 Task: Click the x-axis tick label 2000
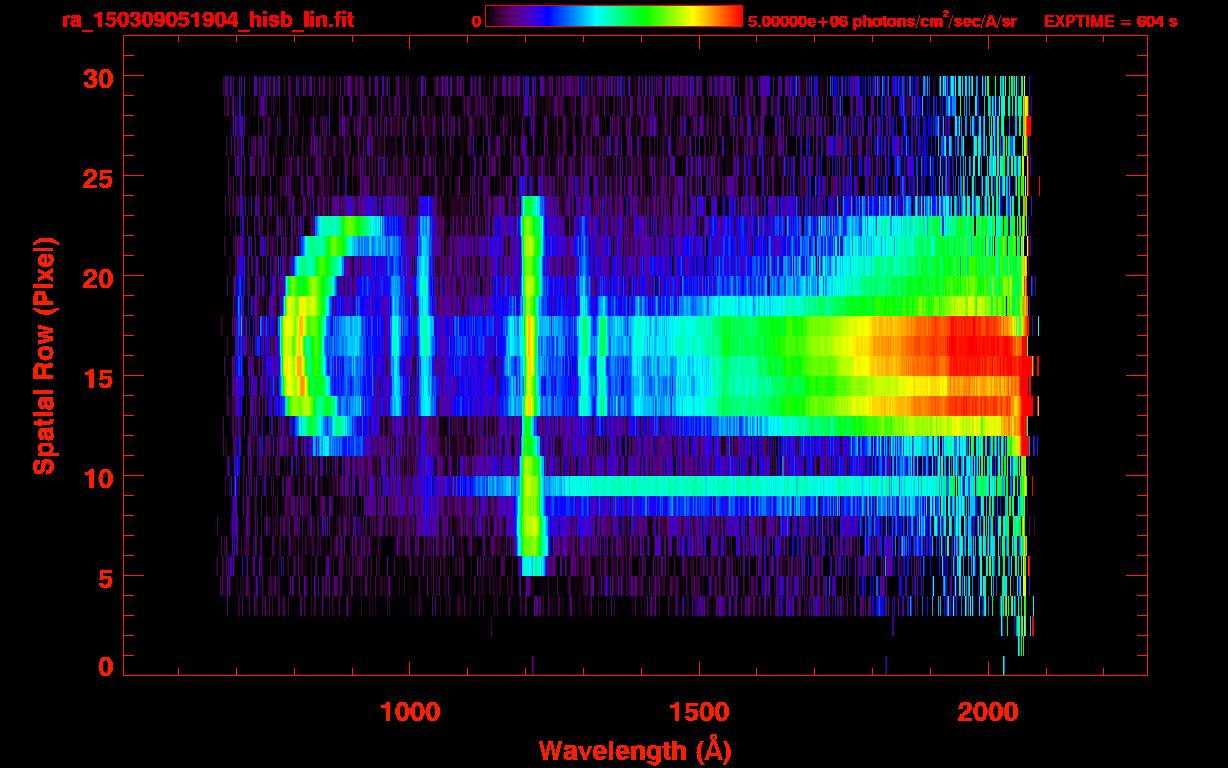pyautogui.click(x=988, y=712)
